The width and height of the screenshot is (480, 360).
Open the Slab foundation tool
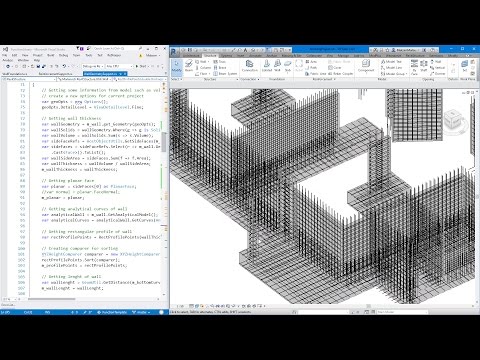(288, 66)
